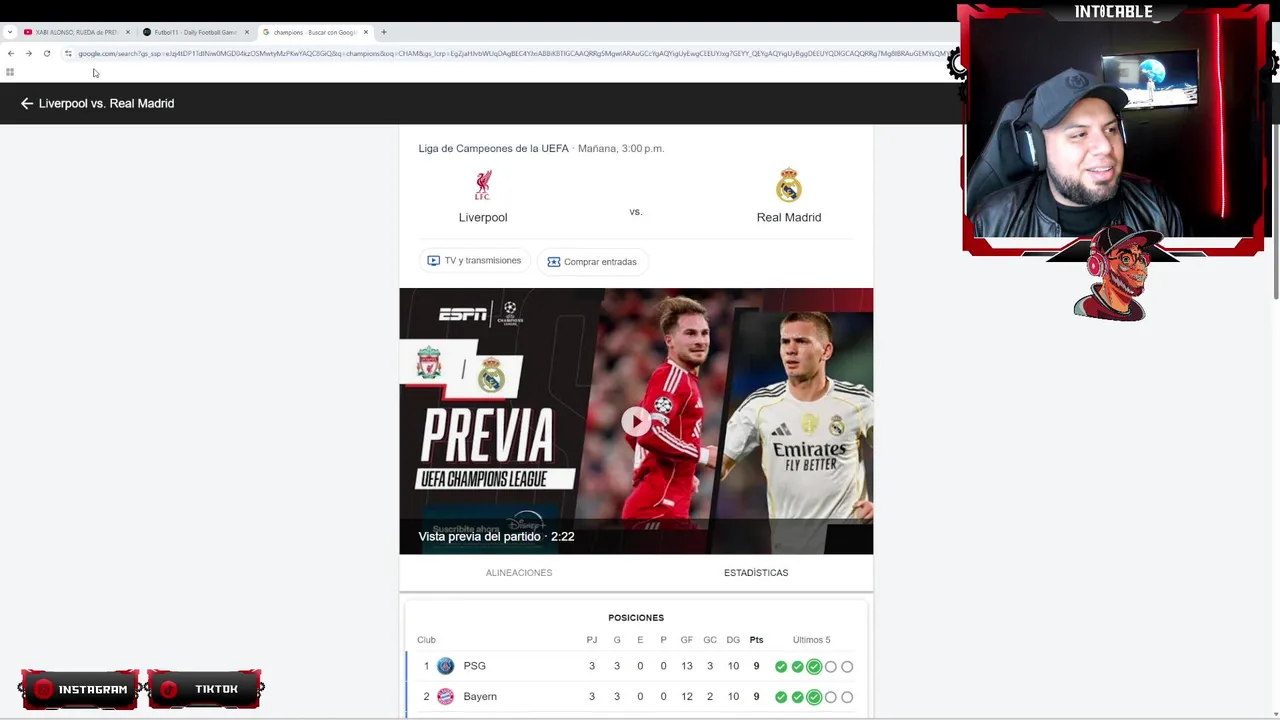Image resolution: width=1280 pixels, height=720 pixels.
Task: Click Bayern's third recent-result check mark
Action: point(814,697)
